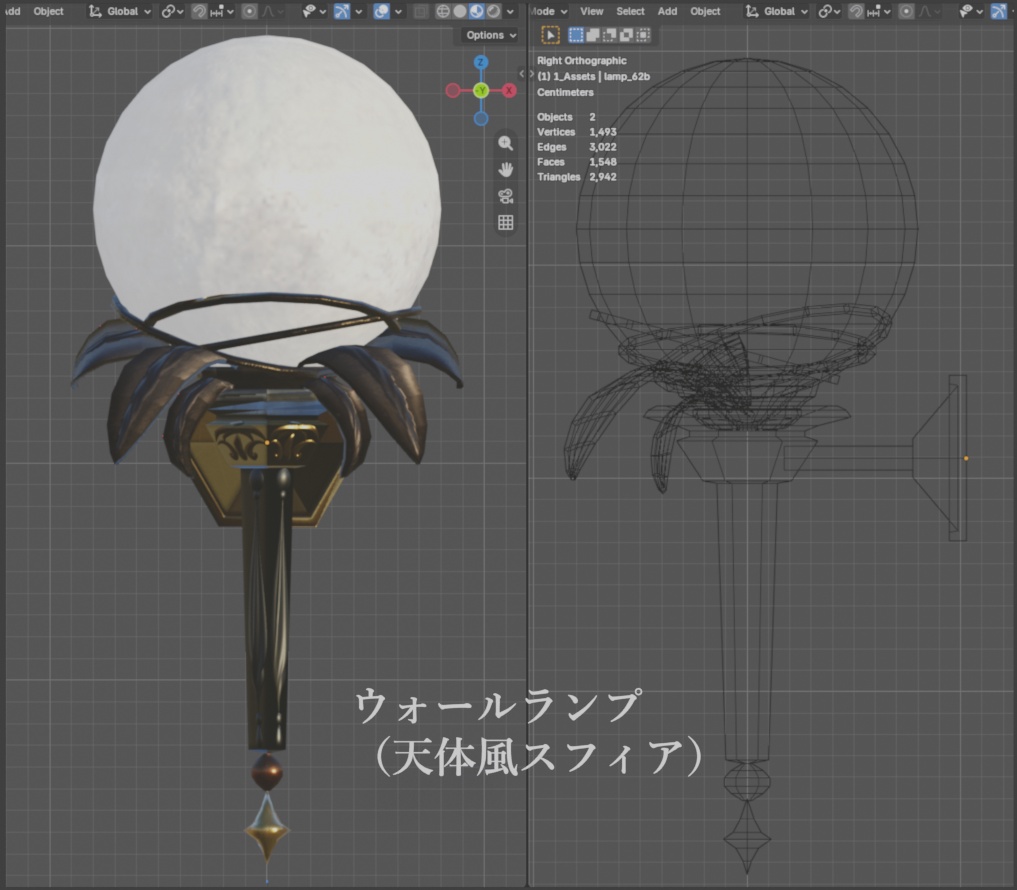The height and width of the screenshot is (890, 1017).
Task: Open pivot point dropdown in left viewport
Action: (x=172, y=11)
